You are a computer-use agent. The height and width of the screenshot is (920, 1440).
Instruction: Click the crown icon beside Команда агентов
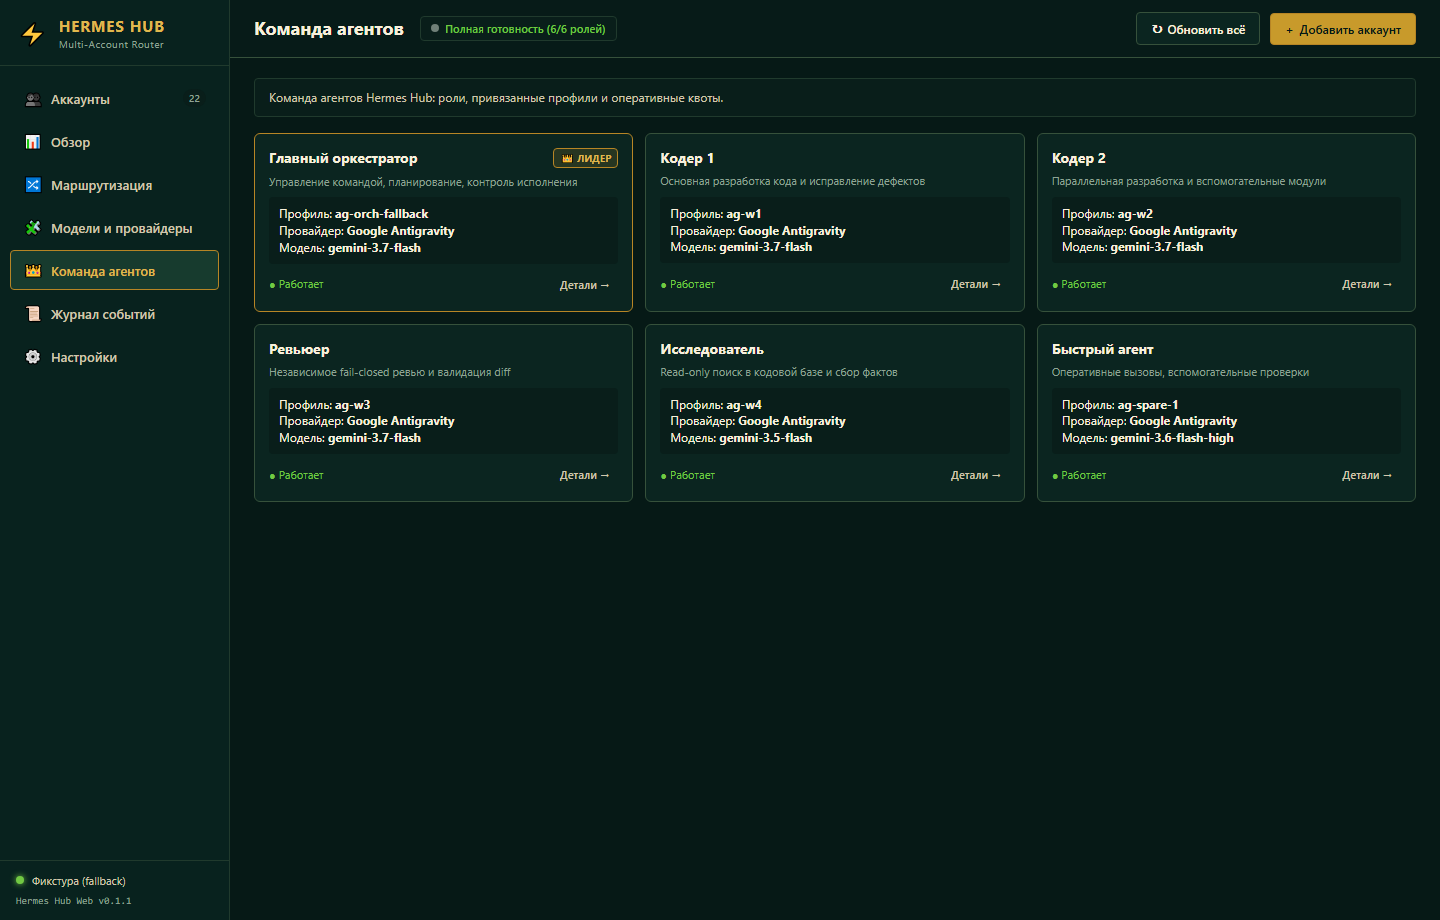tap(33, 271)
